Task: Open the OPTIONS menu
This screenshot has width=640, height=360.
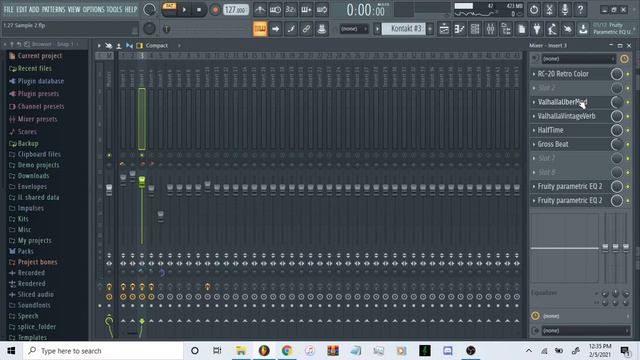Action: 93,9
